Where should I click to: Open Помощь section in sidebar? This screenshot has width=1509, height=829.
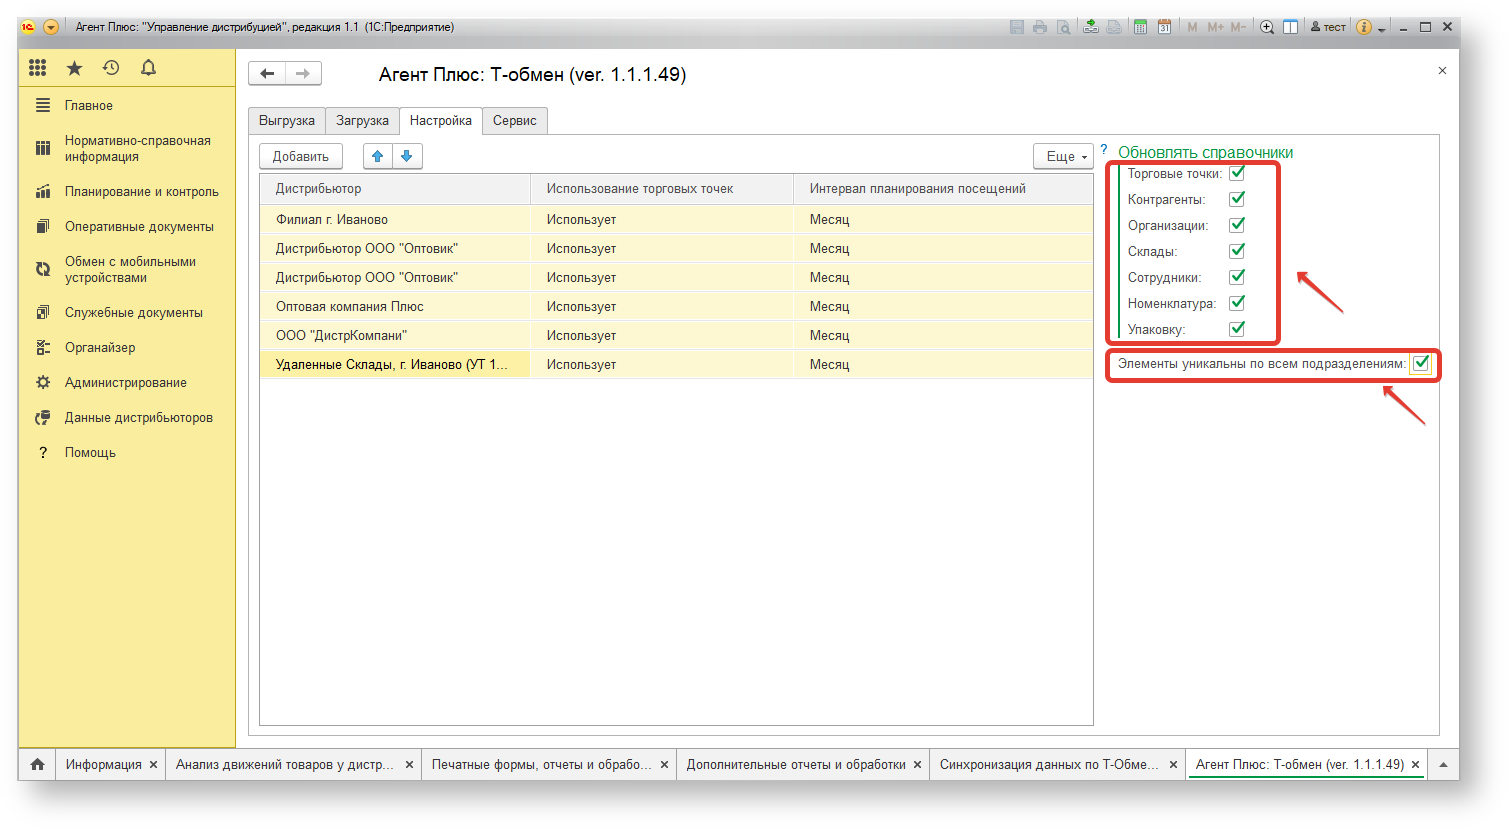[126, 452]
